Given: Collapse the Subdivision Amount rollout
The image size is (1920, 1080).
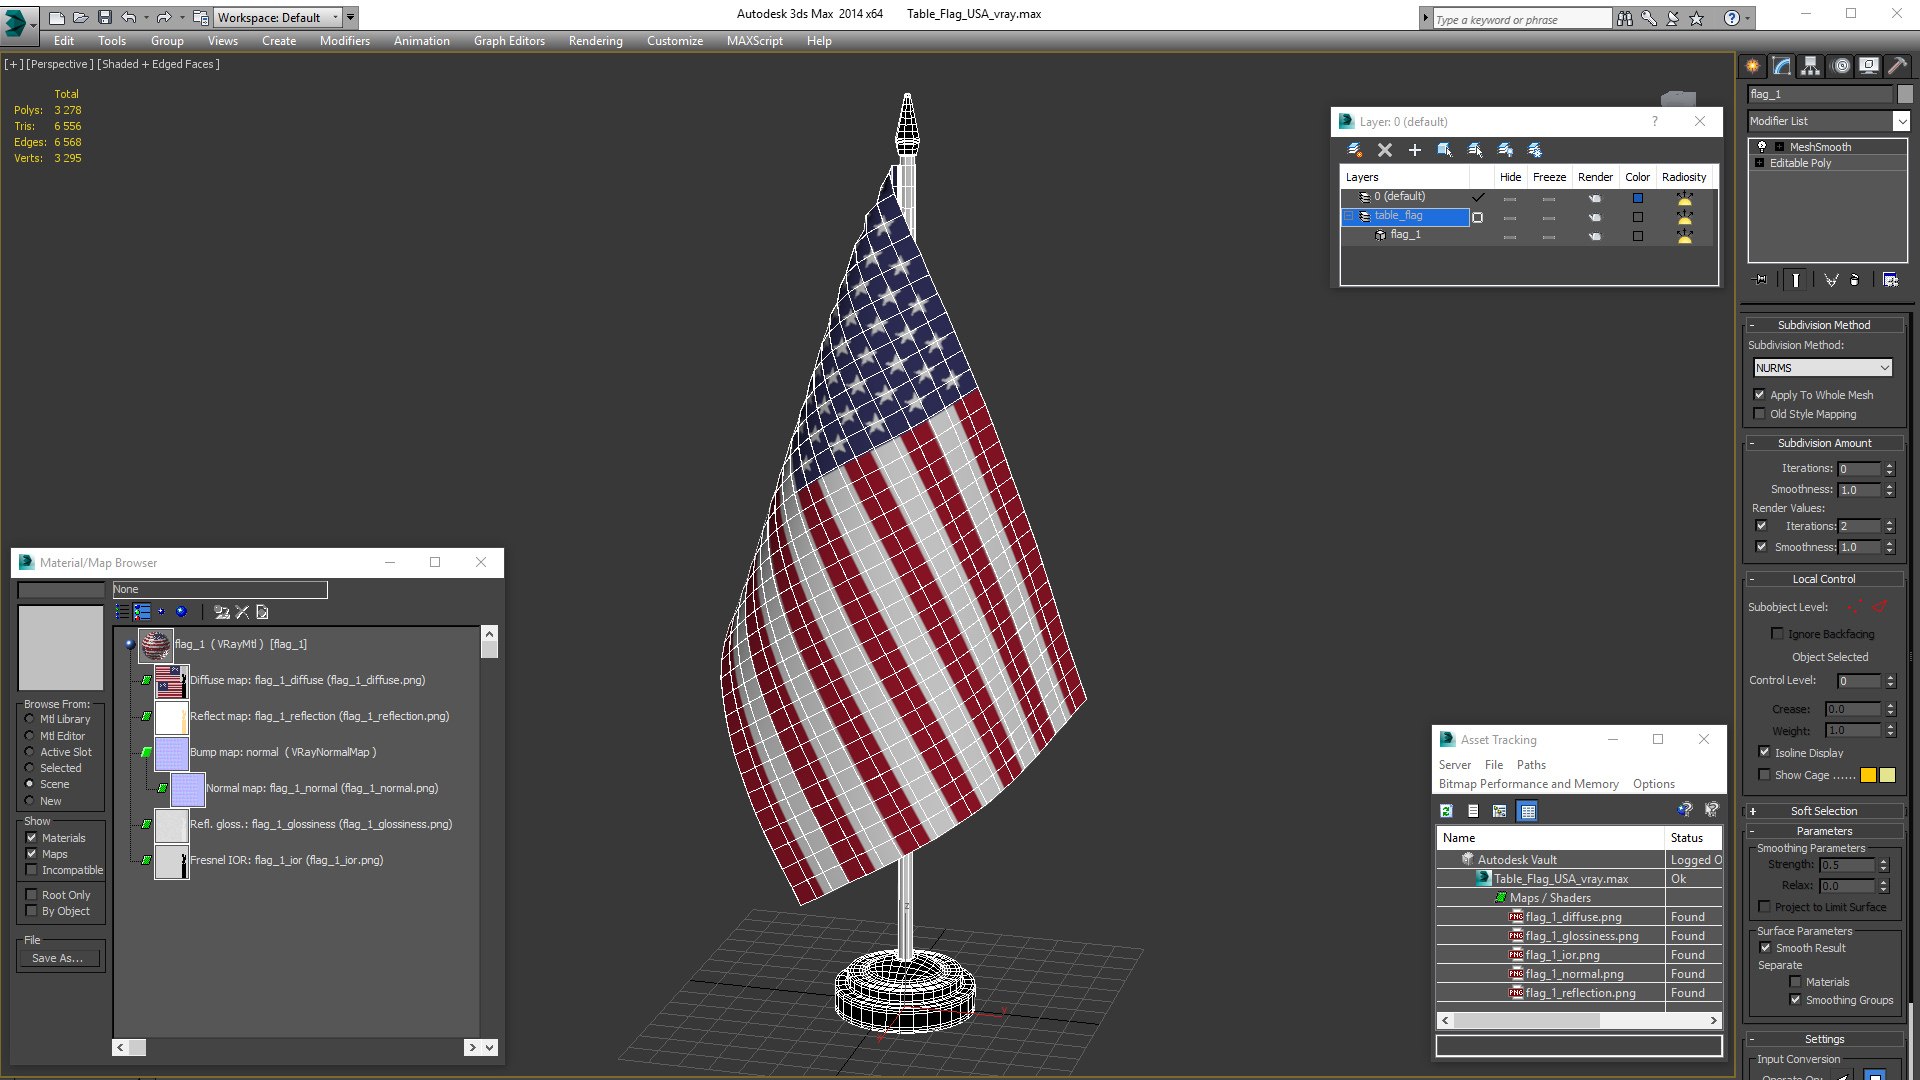Looking at the screenshot, I should click(x=1824, y=443).
